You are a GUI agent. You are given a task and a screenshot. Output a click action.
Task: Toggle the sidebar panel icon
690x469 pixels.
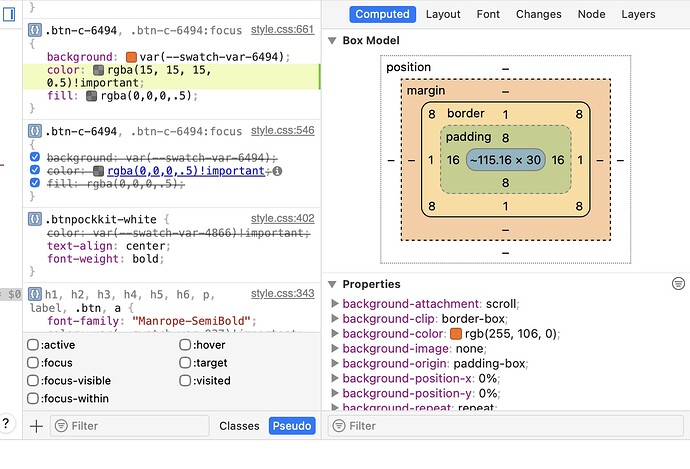pyautogui.click(x=9, y=14)
